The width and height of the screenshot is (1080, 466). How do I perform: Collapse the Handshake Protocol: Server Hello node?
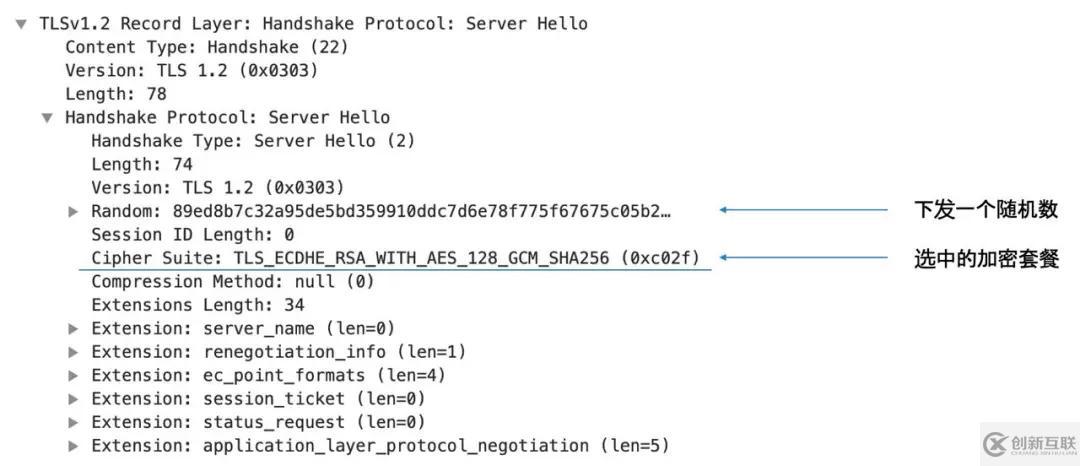pyautogui.click(x=47, y=117)
